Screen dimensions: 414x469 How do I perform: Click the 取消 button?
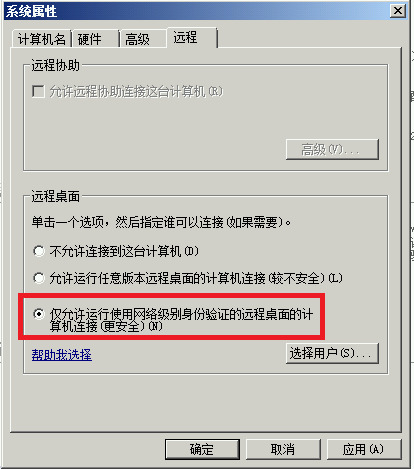coord(283,449)
